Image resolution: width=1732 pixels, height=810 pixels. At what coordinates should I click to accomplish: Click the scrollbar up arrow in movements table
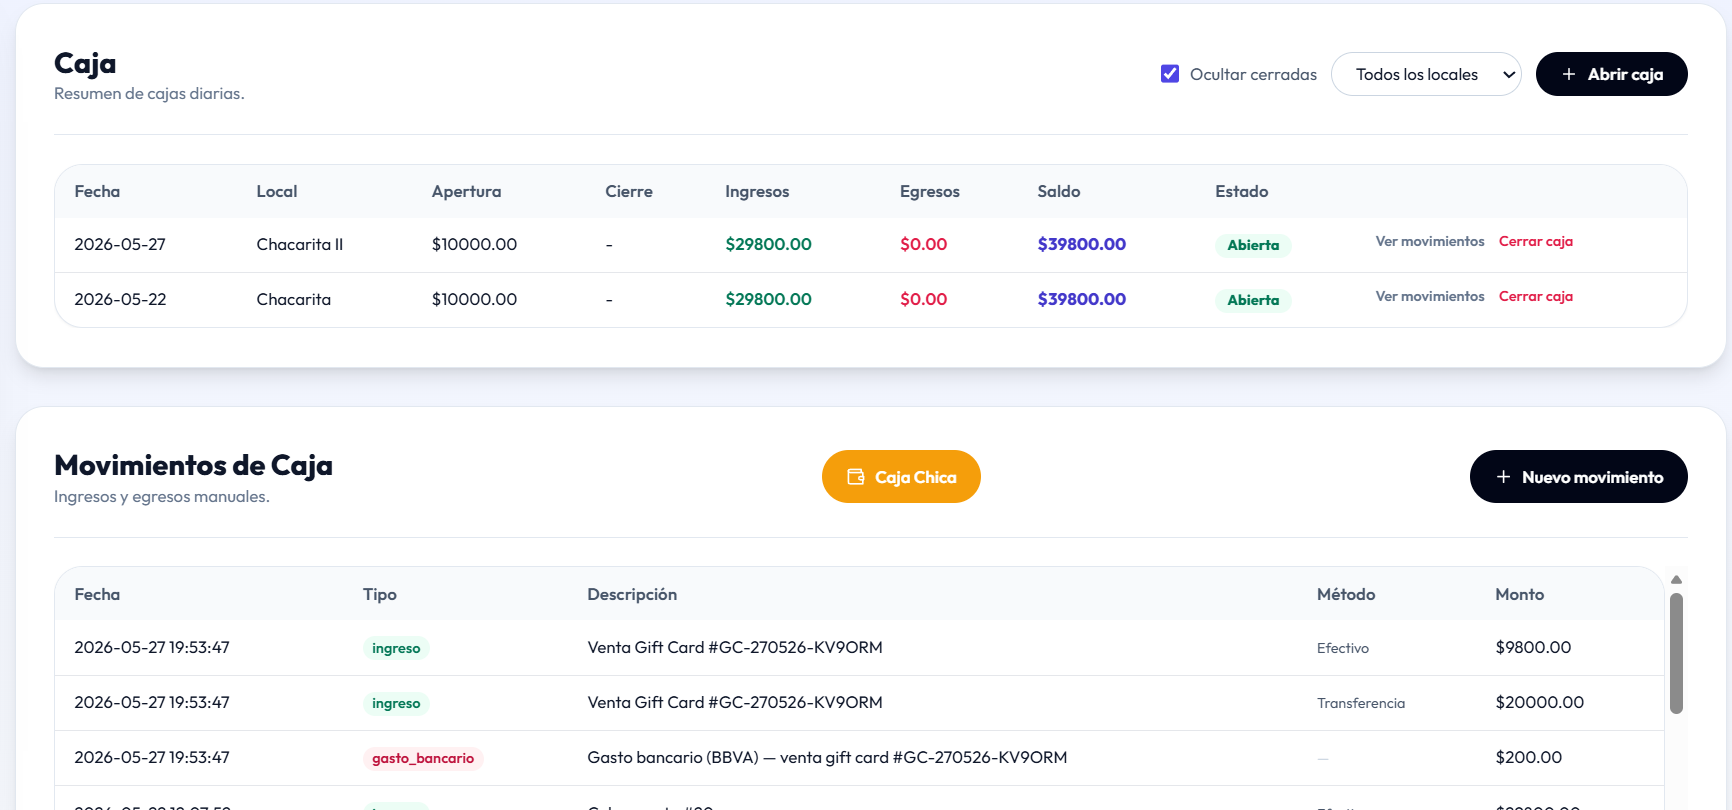tap(1676, 580)
